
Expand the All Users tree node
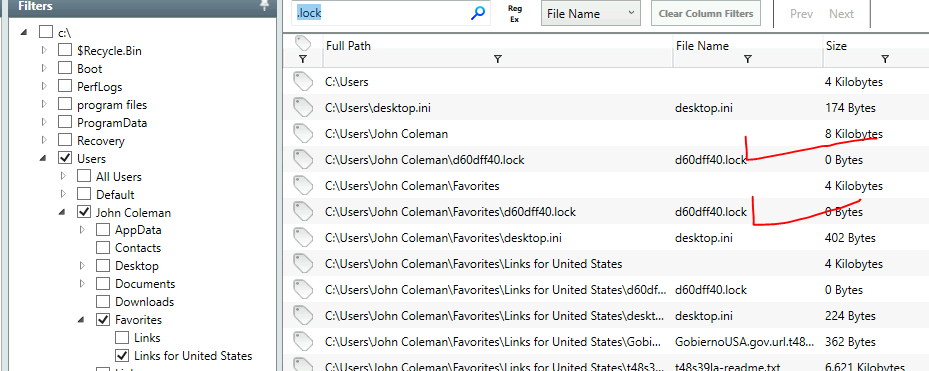tap(63, 176)
